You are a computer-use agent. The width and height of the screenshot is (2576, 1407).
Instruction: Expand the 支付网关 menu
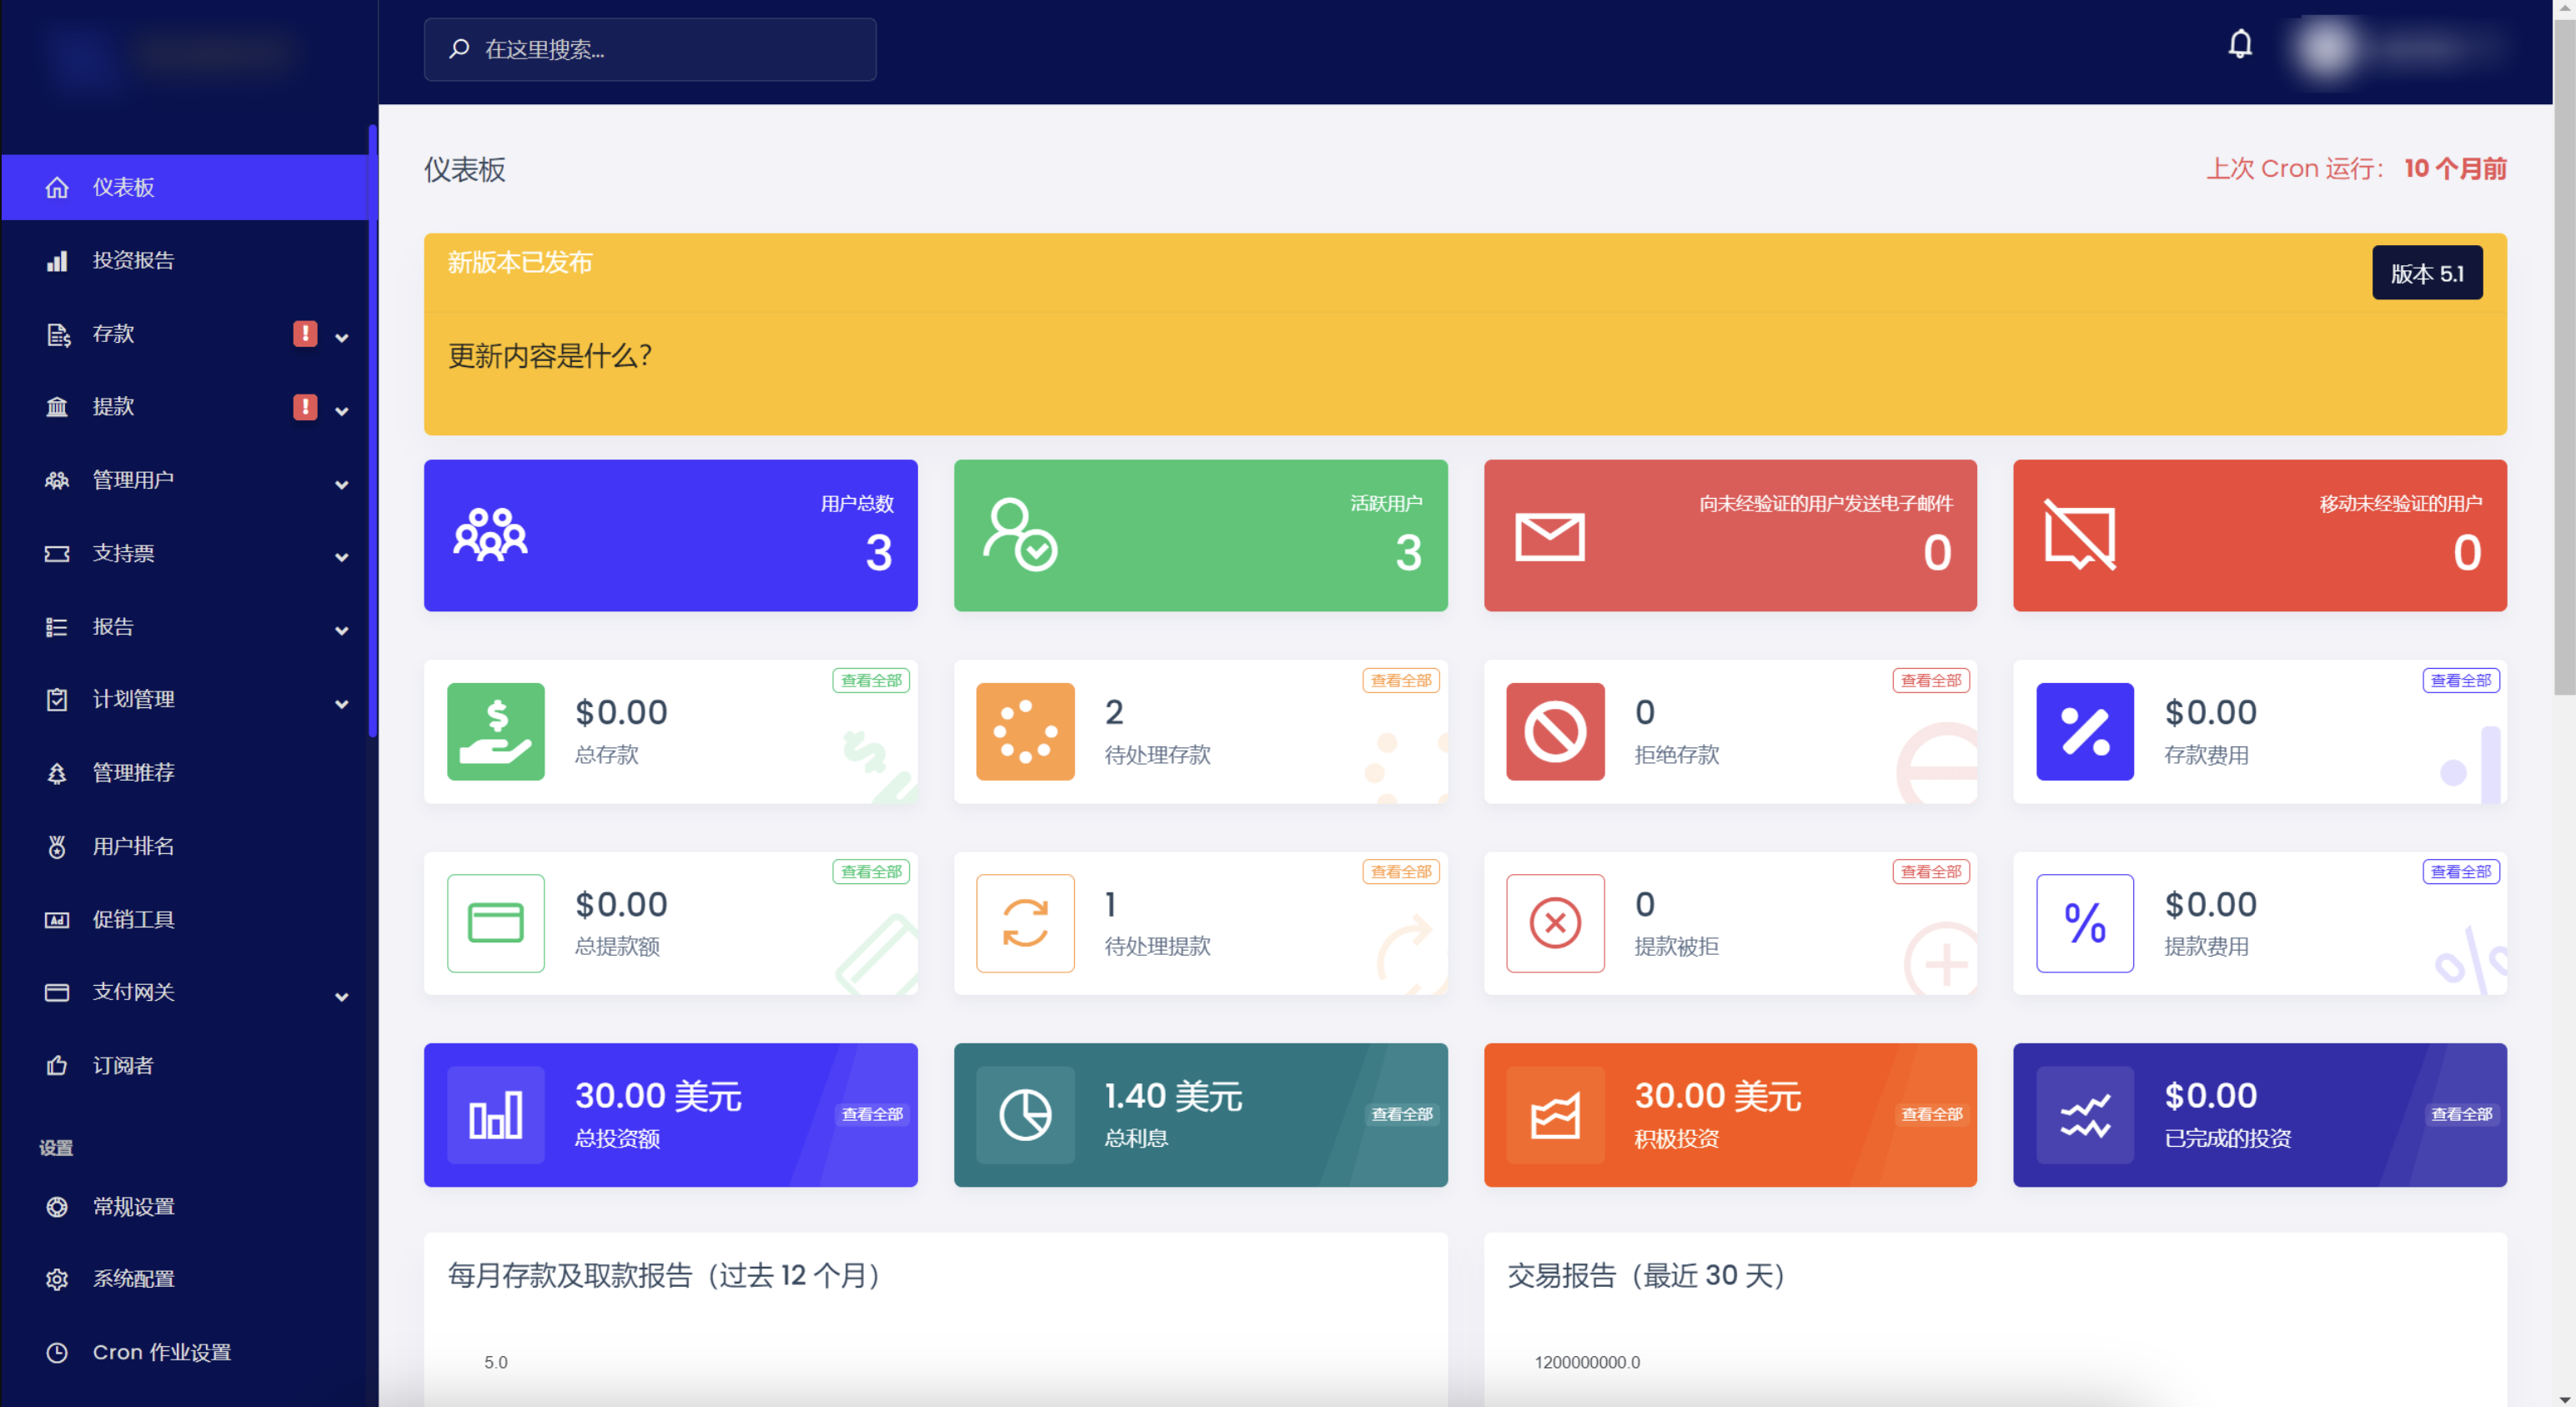[341, 996]
